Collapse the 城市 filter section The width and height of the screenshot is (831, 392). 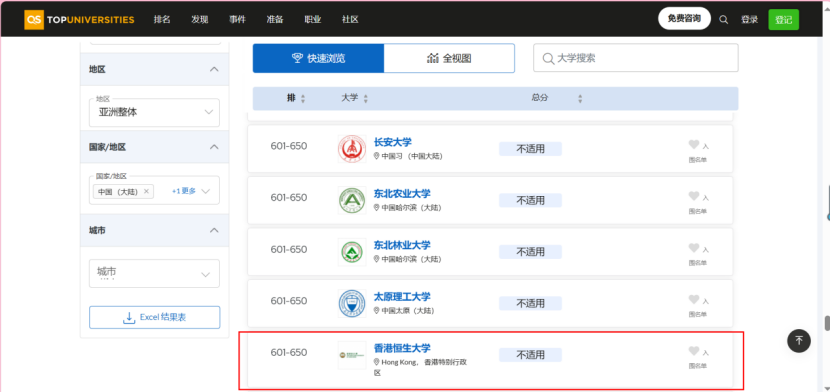tap(214, 230)
